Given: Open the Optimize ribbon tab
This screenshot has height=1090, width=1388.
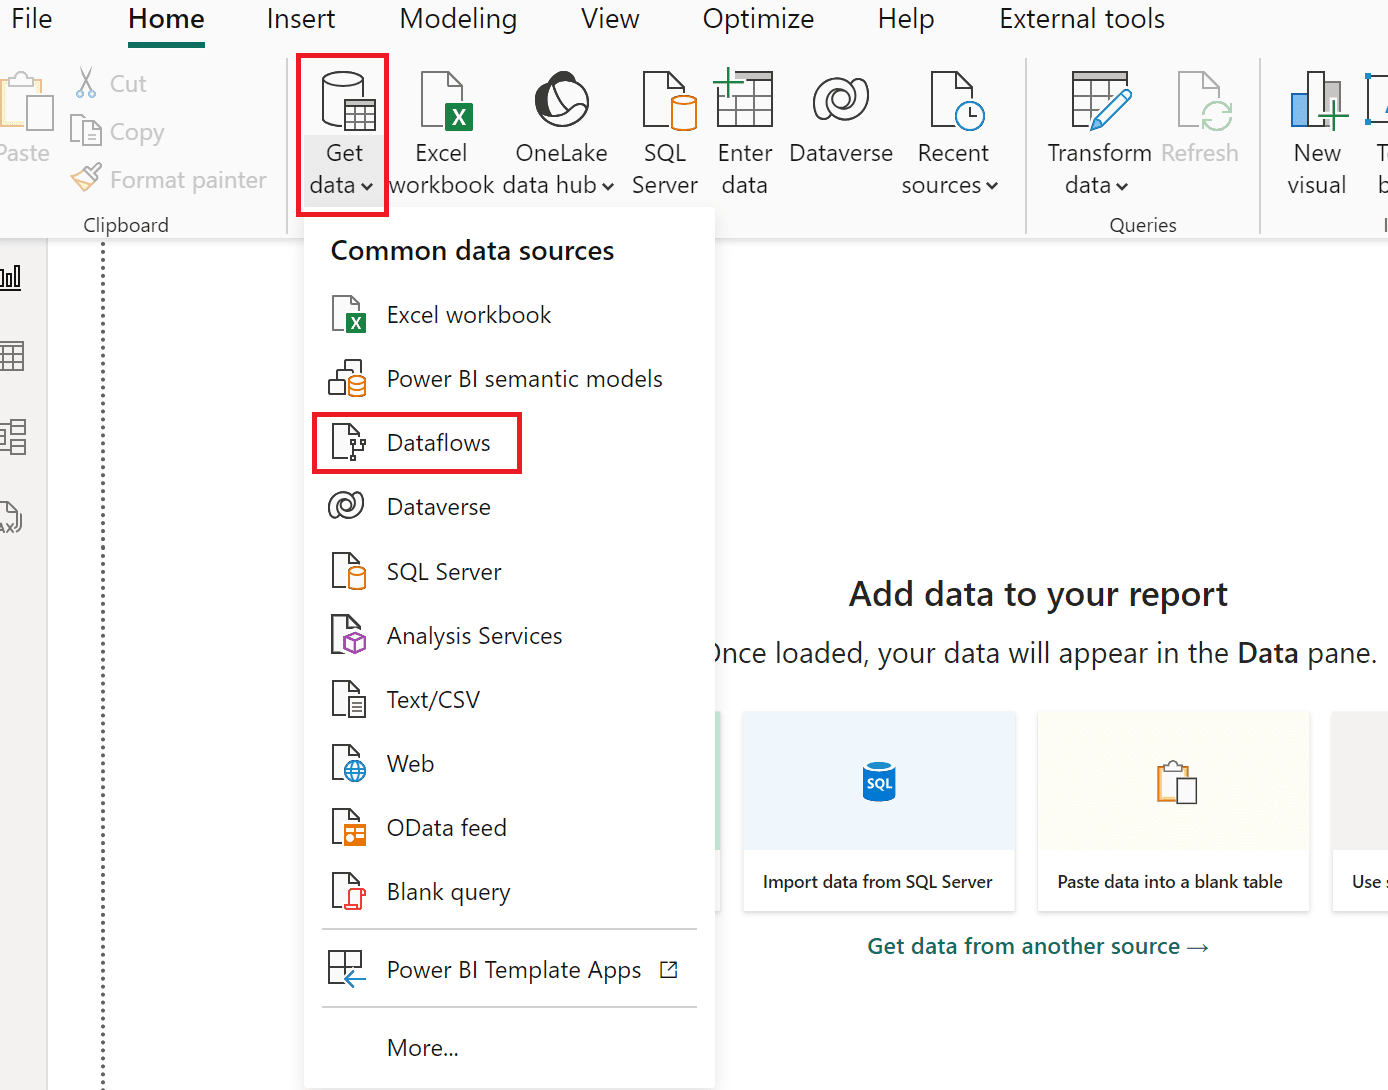Looking at the screenshot, I should click(758, 19).
